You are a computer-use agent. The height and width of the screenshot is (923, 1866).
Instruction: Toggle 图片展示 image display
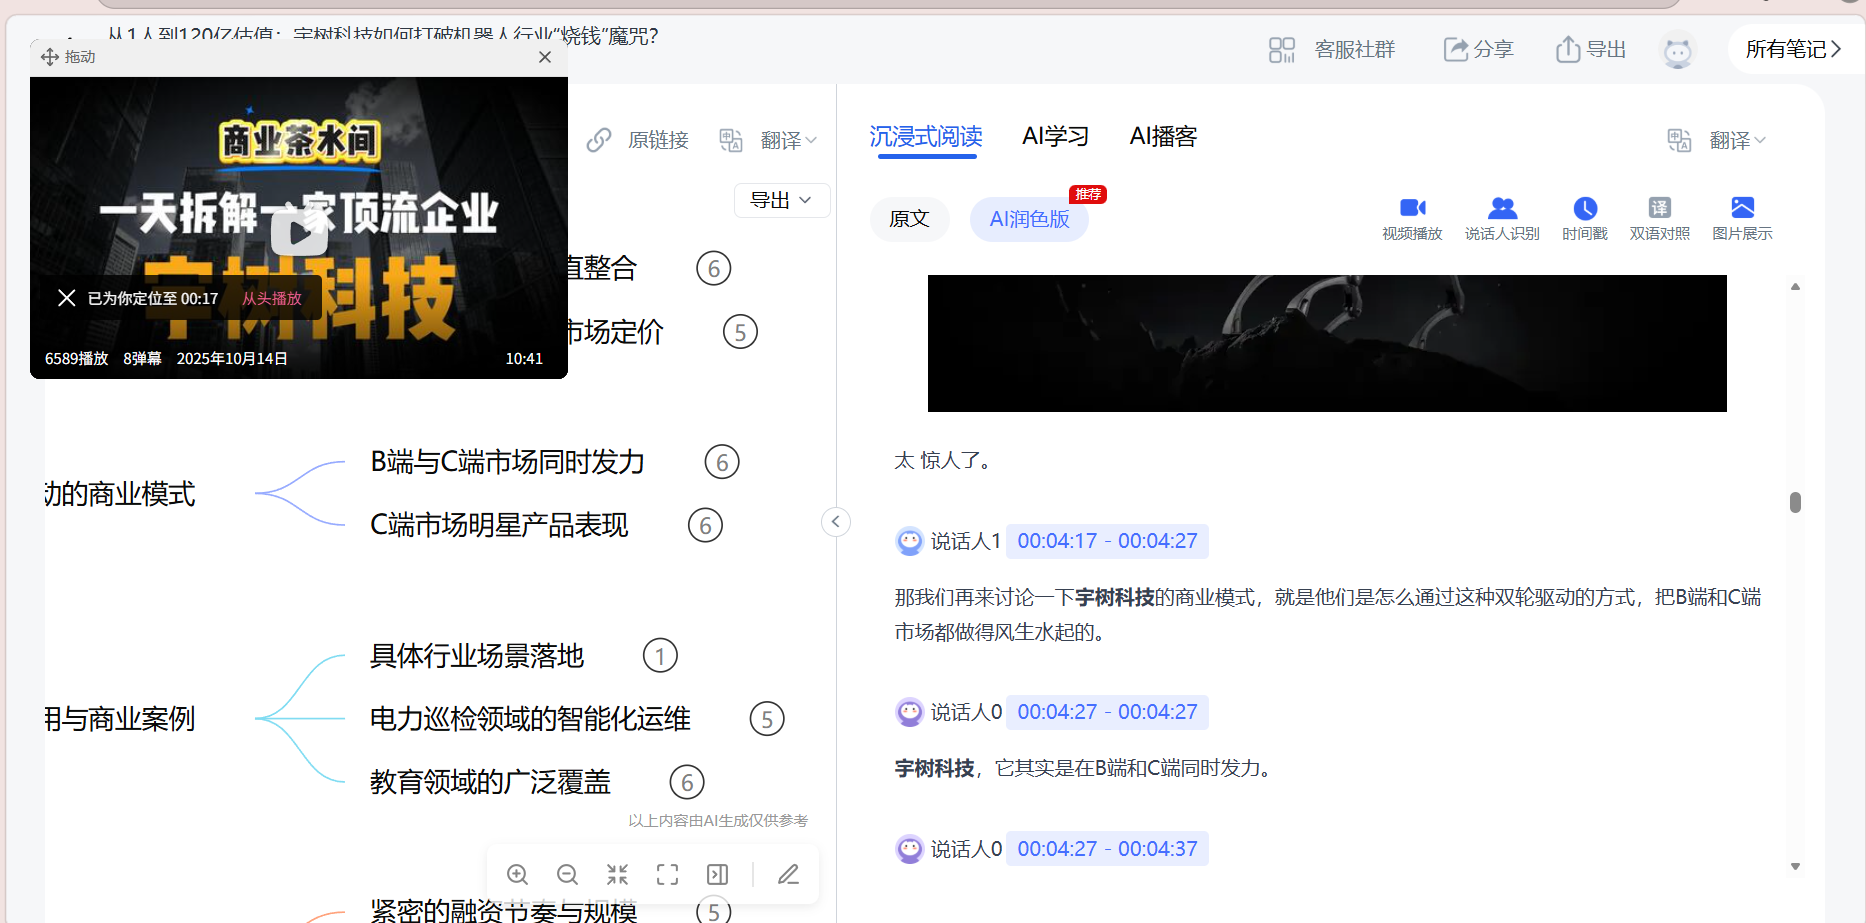pos(1742,219)
